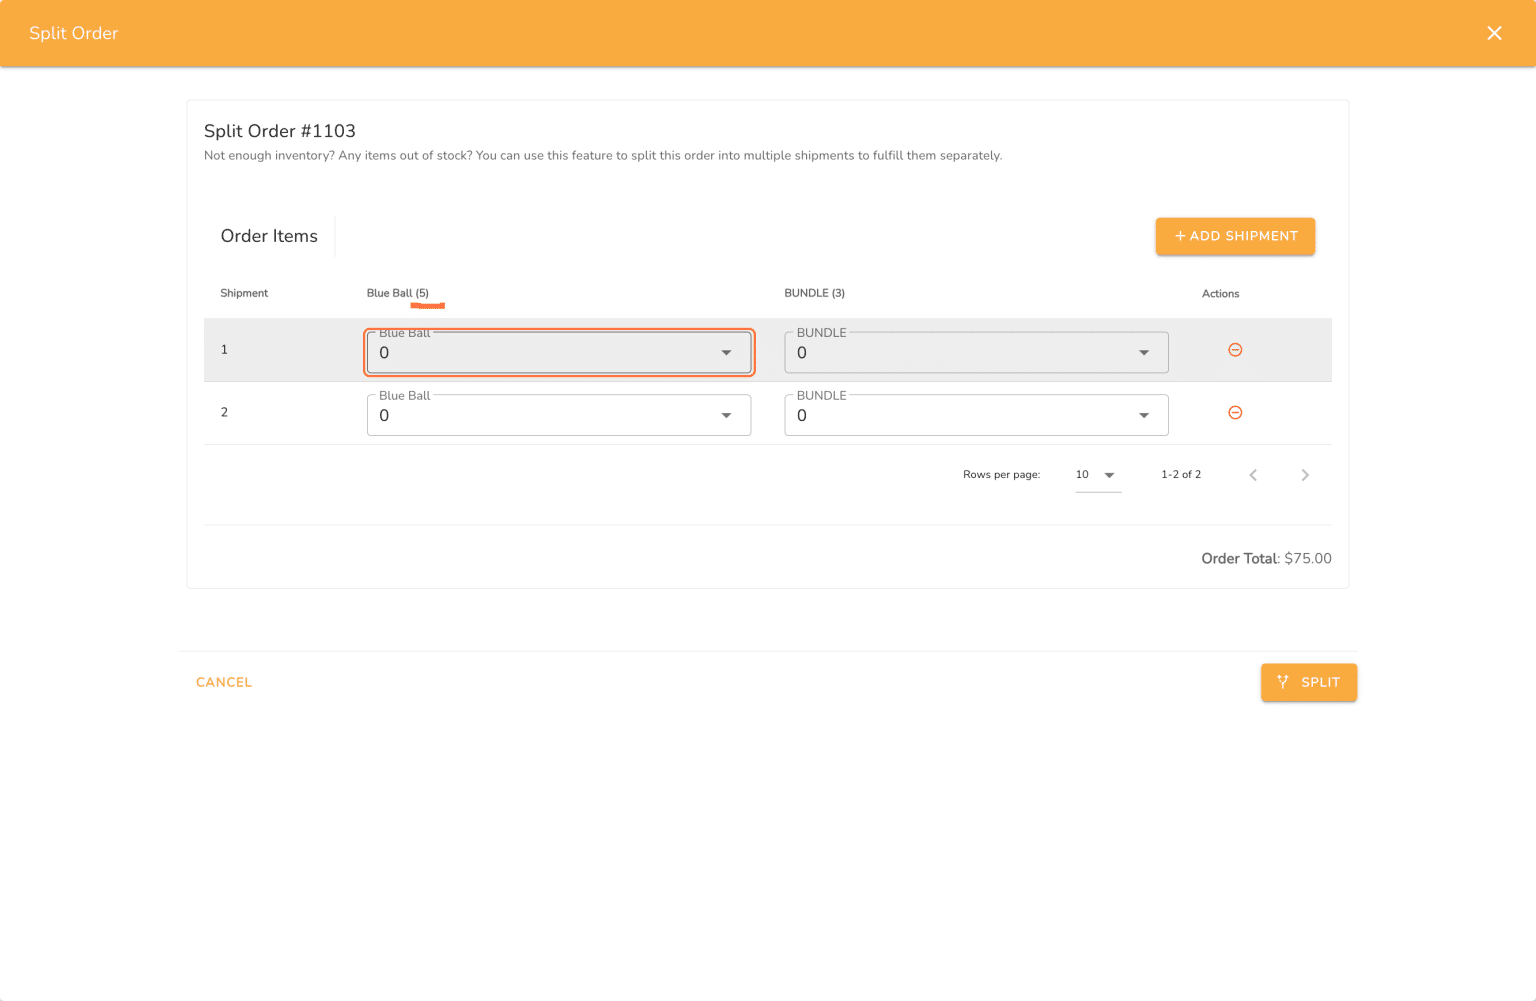The image size is (1536, 1001).
Task: Click the Order Total amount
Action: 1307,558
